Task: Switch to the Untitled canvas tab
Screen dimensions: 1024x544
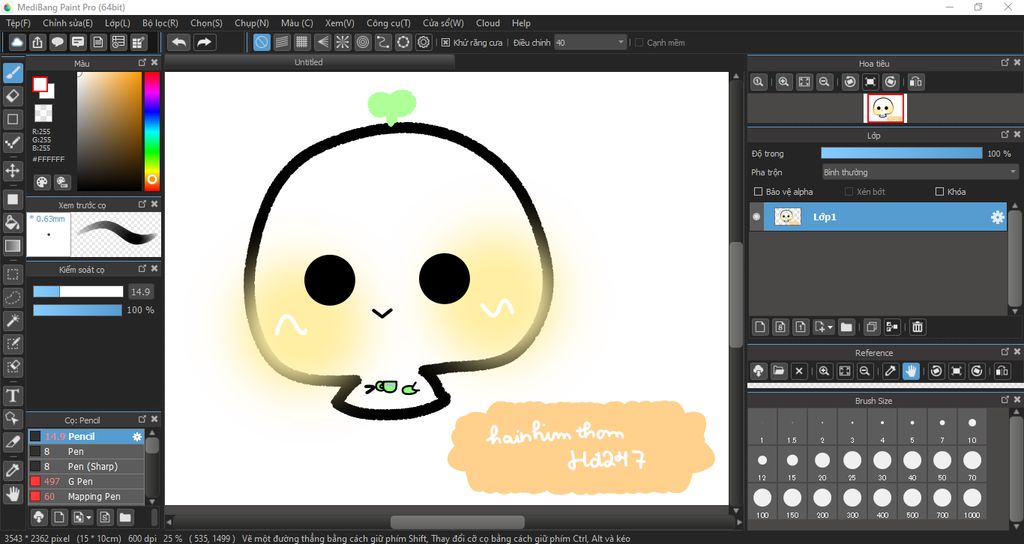Action: point(309,63)
